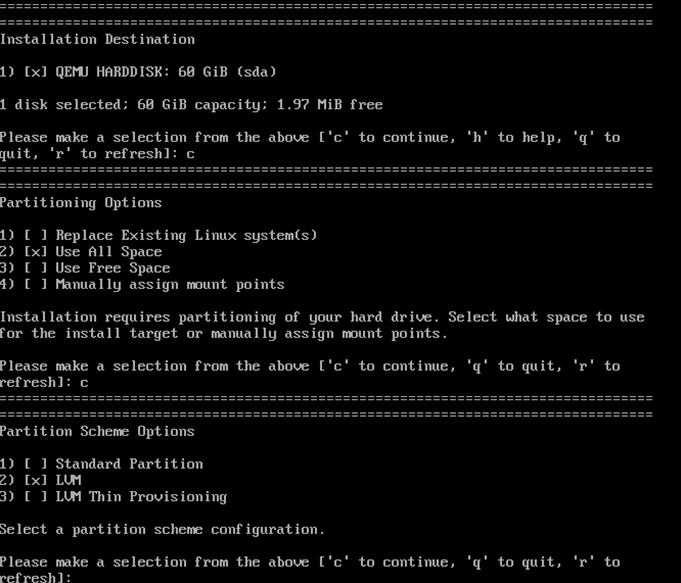Toggle the QEMU HARDDISK sda checkbox

click(x=36, y=72)
